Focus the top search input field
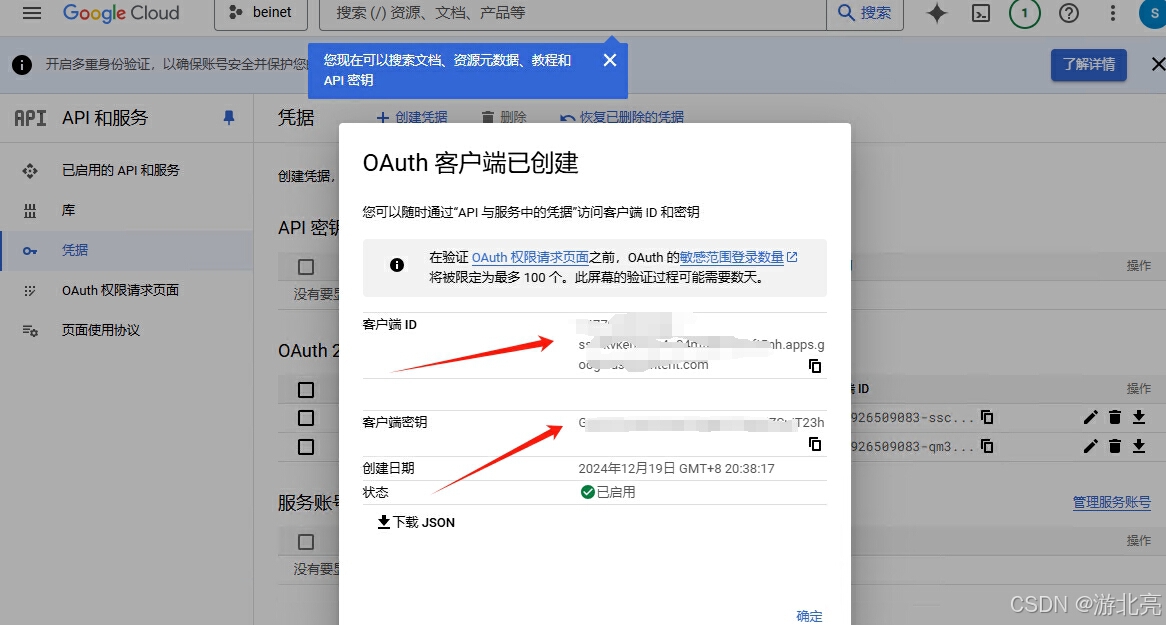The height and width of the screenshot is (625, 1166). 573,13
